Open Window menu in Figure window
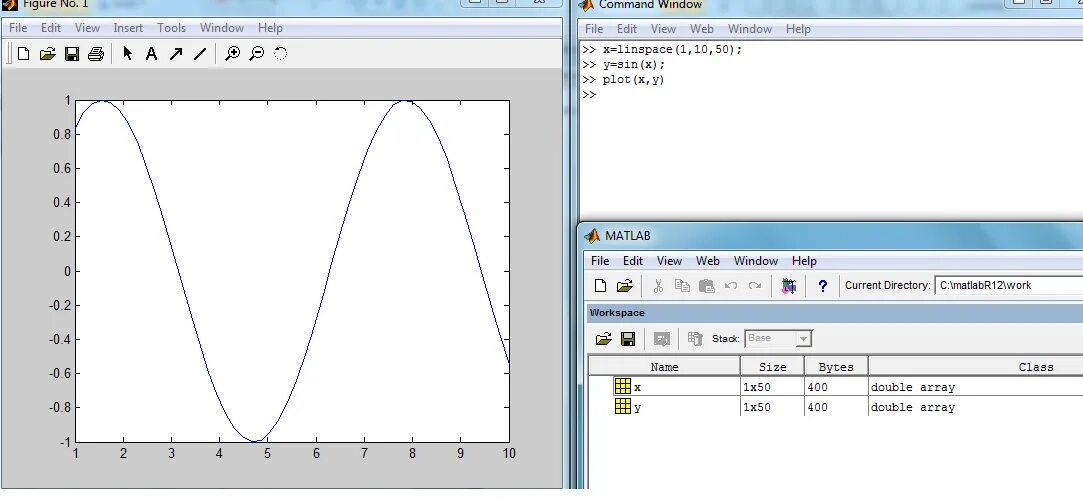 point(222,28)
